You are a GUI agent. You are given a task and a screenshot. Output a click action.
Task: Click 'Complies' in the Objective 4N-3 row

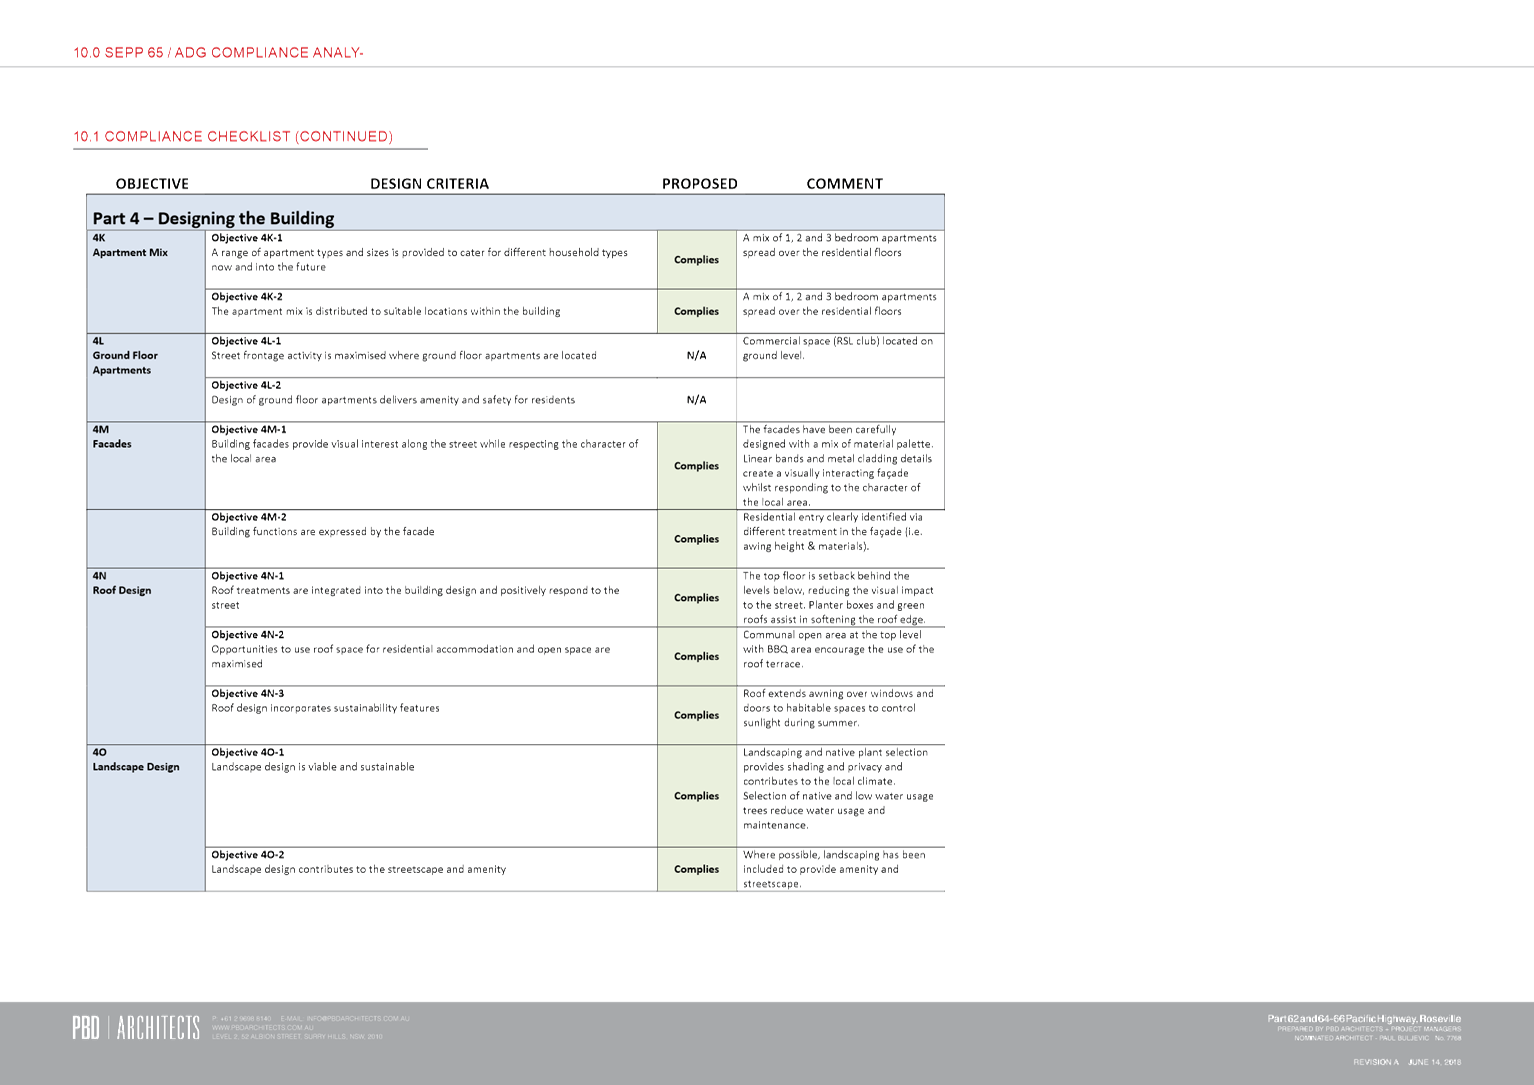697,716
